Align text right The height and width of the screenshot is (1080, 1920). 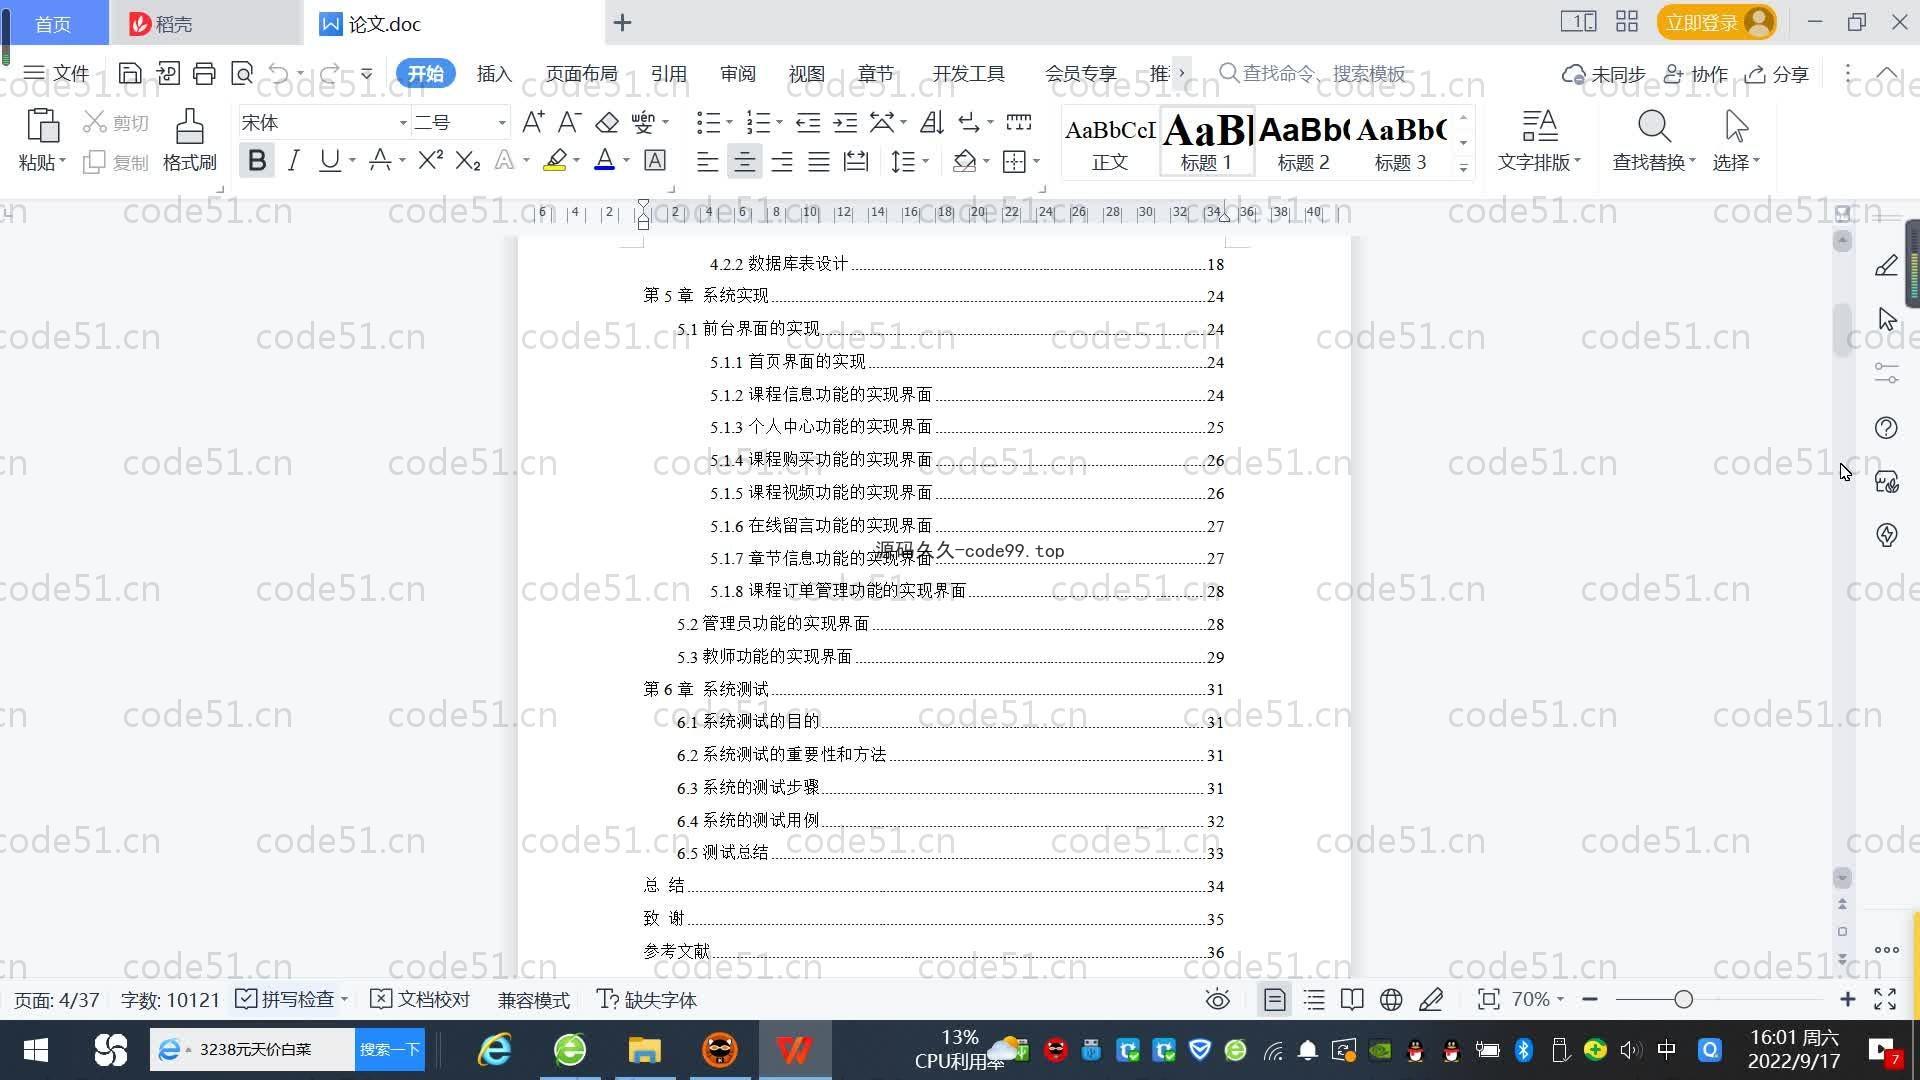click(782, 160)
